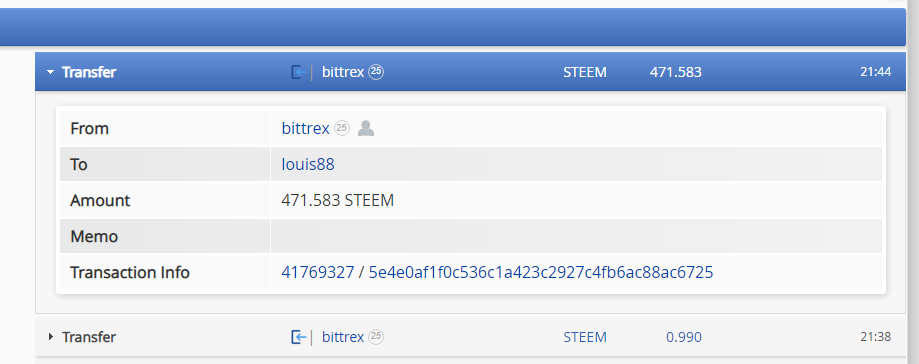Image resolution: width=919 pixels, height=364 pixels.
Task: Click the 0.990 amount in bottom row
Action: pyautogui.click(x=684, y=337)
